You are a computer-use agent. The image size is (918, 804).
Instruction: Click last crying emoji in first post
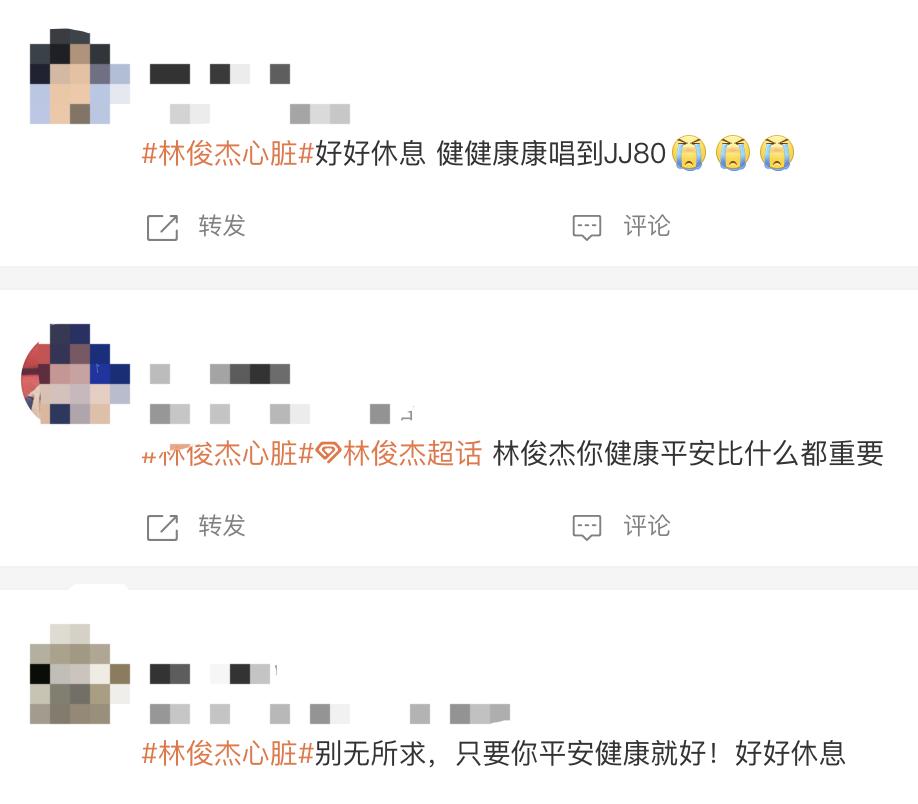[x=777, y=153]
